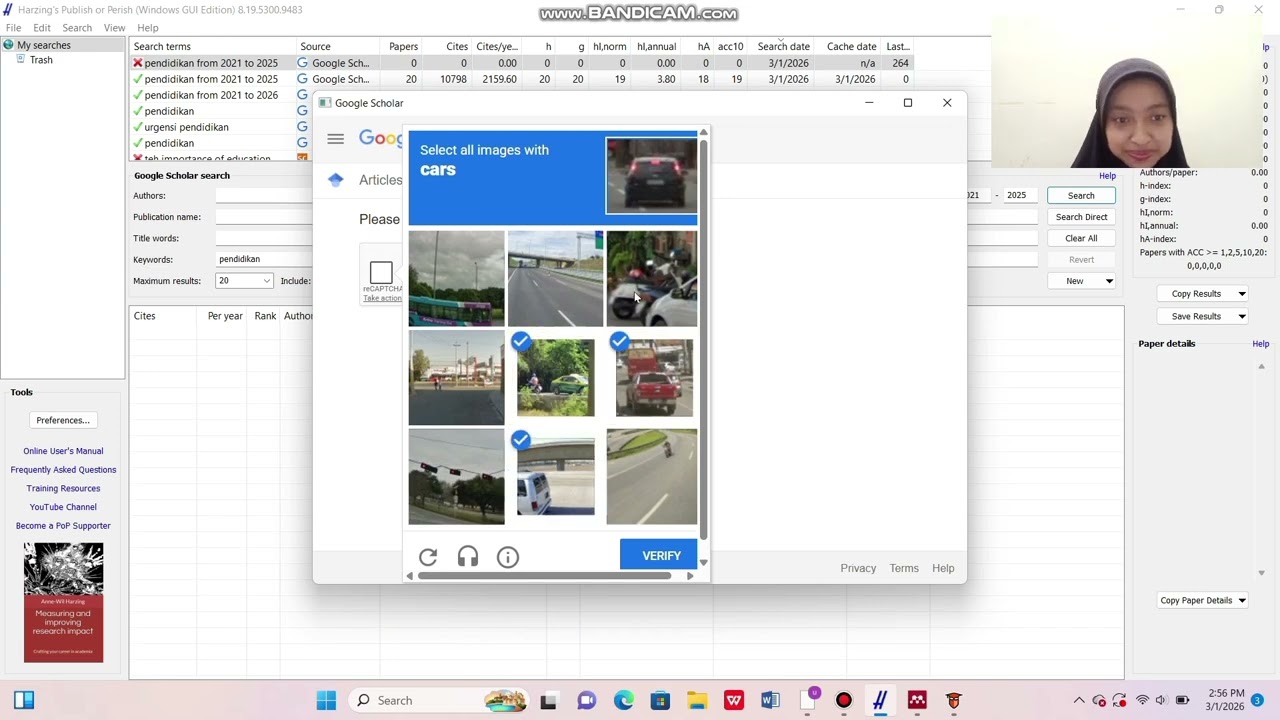Viewport: 1280px width, 720px height.
Task: Select the highway overpass captcha tile
Action: [x=555, y=279]
